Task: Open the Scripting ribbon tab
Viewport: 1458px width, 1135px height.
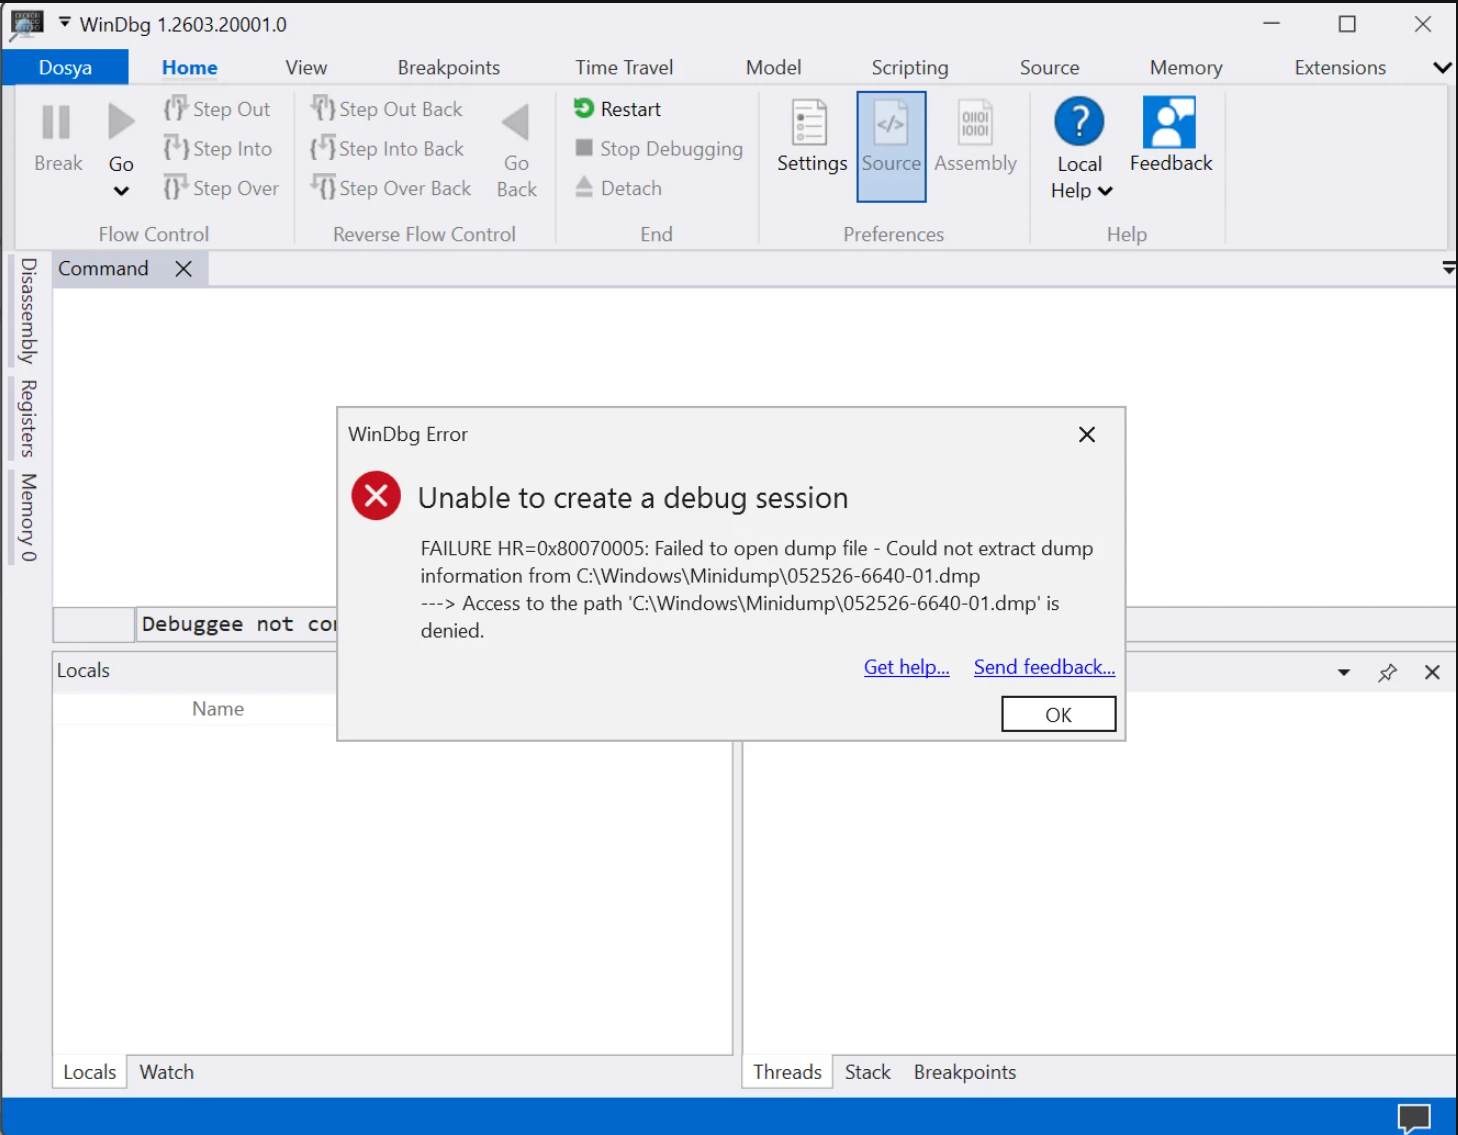Action: (910, 68)
